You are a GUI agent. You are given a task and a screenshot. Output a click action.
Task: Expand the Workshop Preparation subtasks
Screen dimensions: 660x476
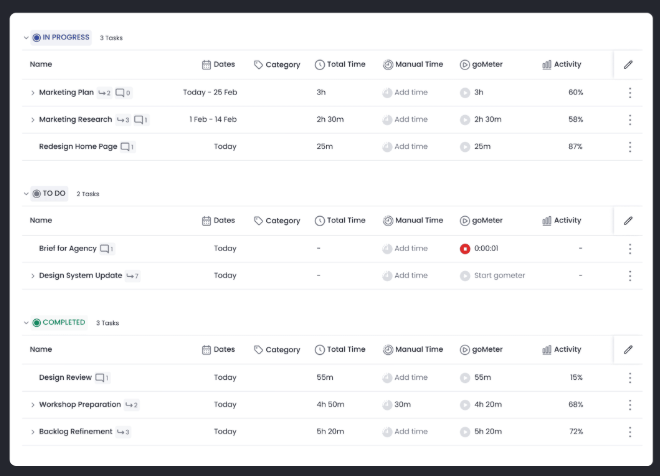coord(32,405)
